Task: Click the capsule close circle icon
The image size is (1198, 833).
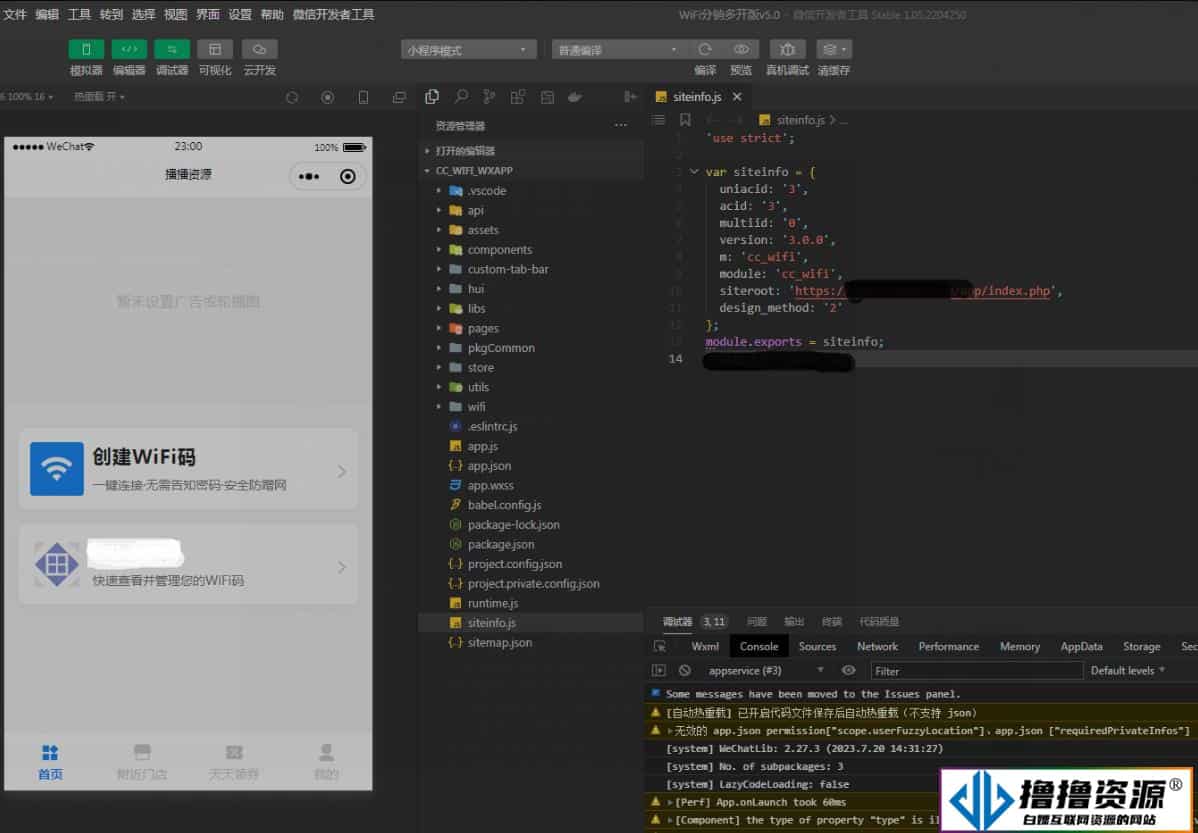Action: click(348, 177)
